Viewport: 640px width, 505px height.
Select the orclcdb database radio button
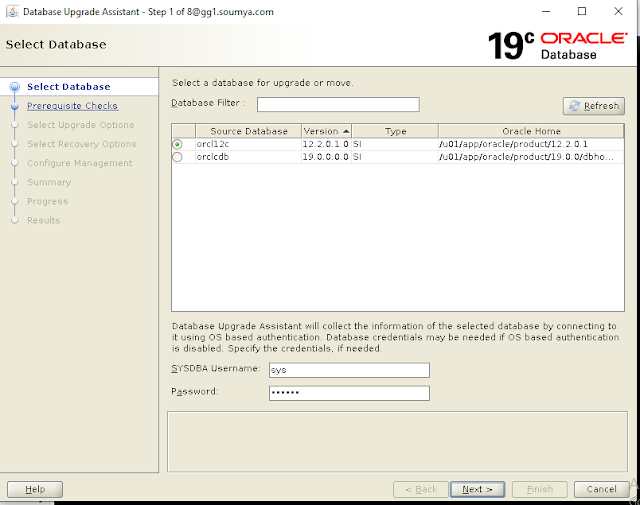[177, 157]
